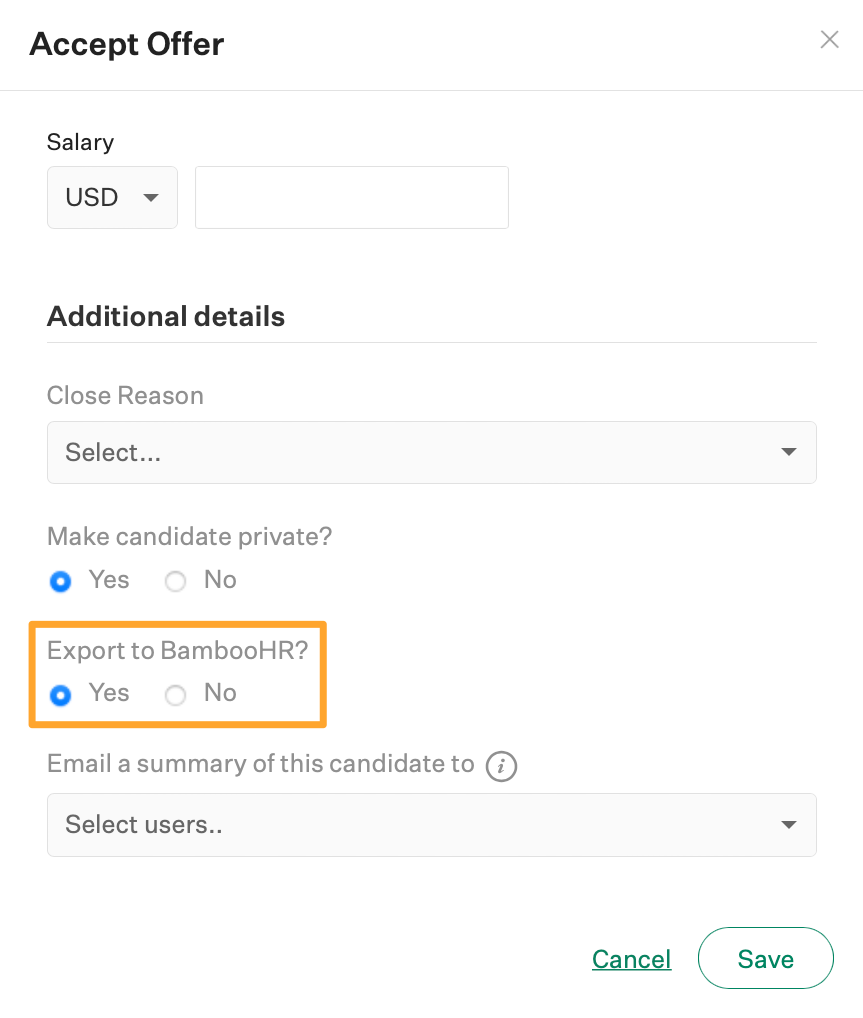Click the caret arrow next to USD
This screenshot has width=863, height=1018.
click(151, 198)
